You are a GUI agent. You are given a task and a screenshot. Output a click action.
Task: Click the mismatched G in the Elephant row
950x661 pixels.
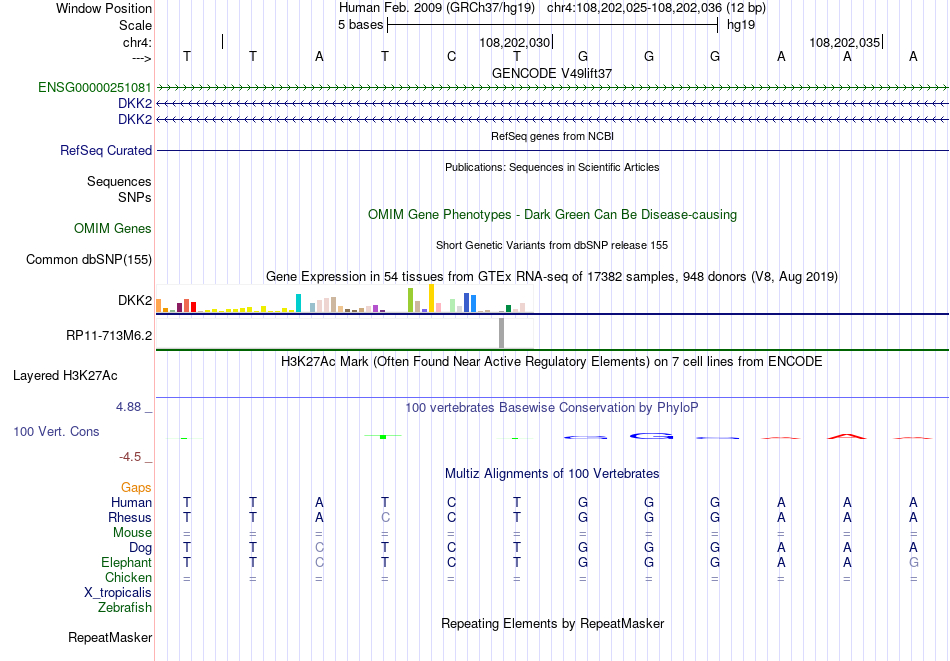(x=913, y=562)
